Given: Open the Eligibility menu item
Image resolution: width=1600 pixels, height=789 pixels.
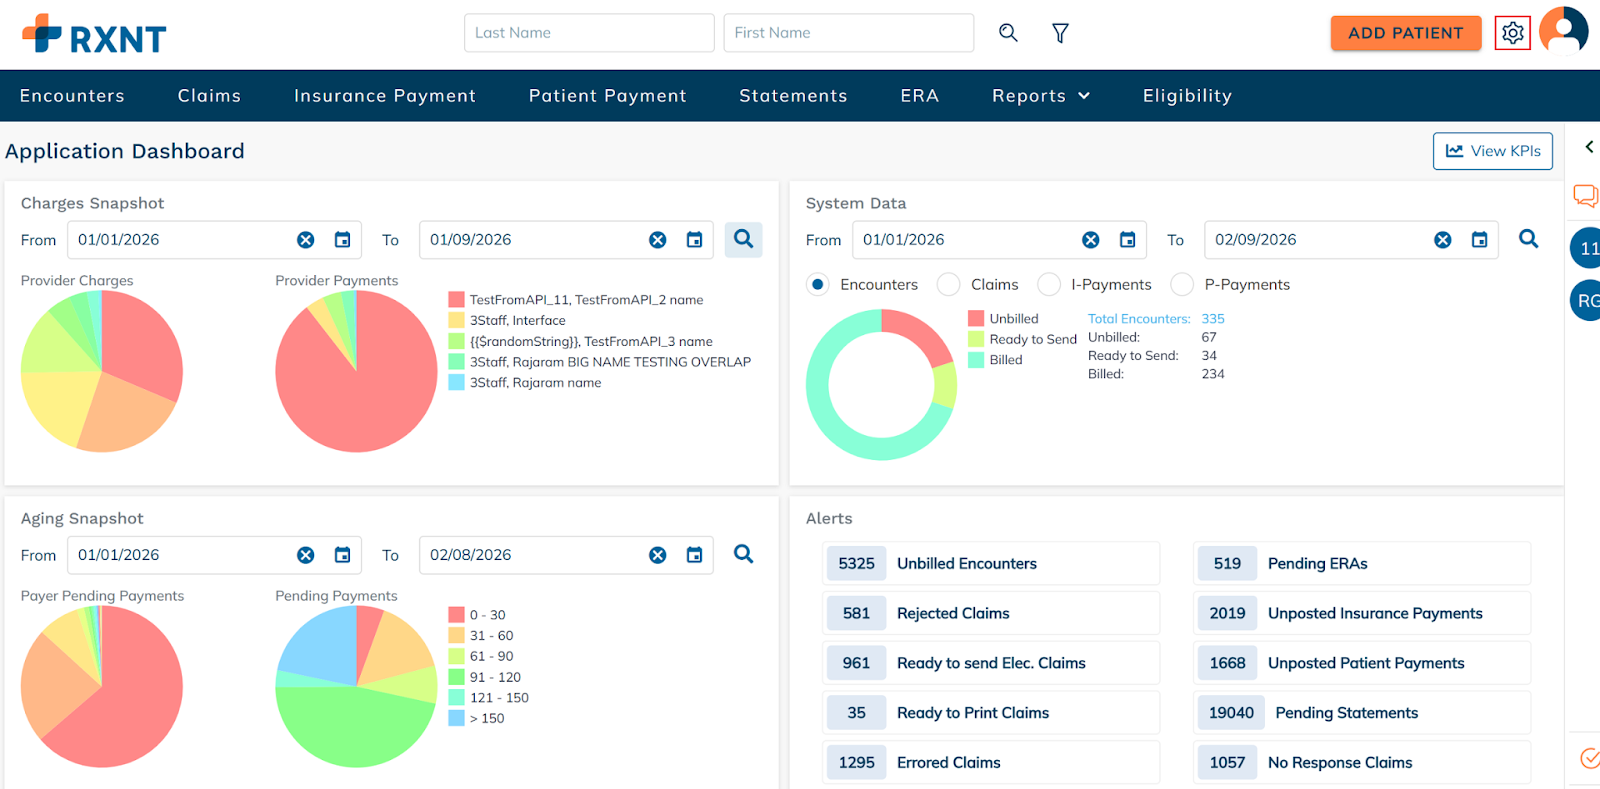Looking at the screenshot, I should (1187, 96).
